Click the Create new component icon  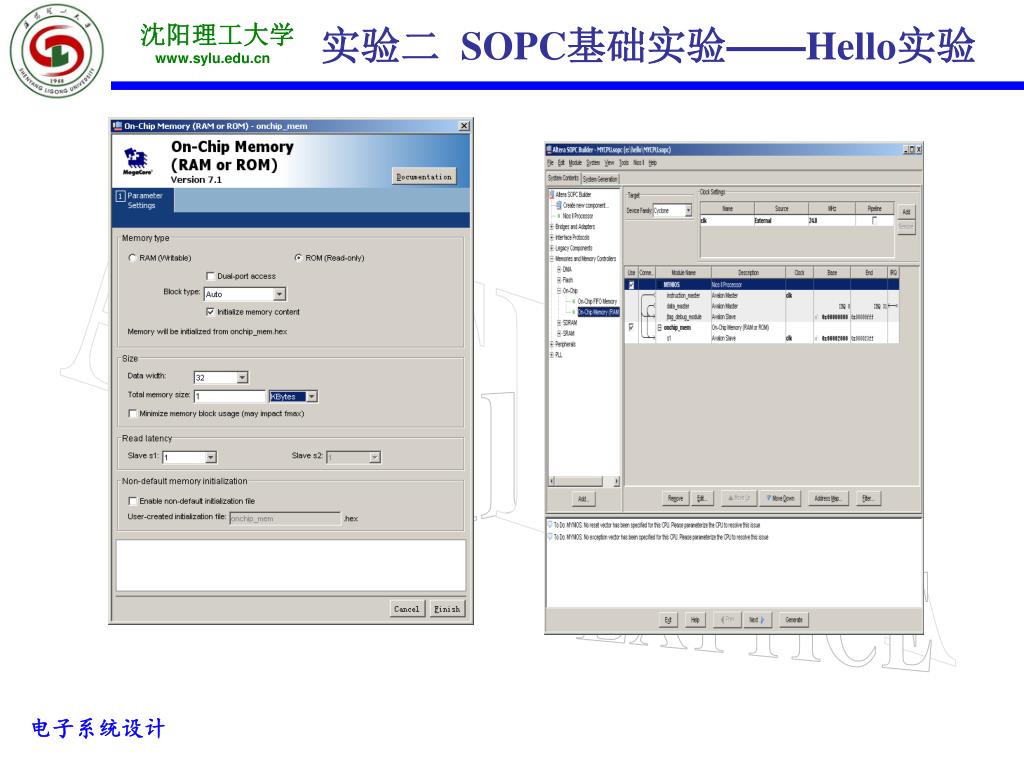tap(559, 205)
